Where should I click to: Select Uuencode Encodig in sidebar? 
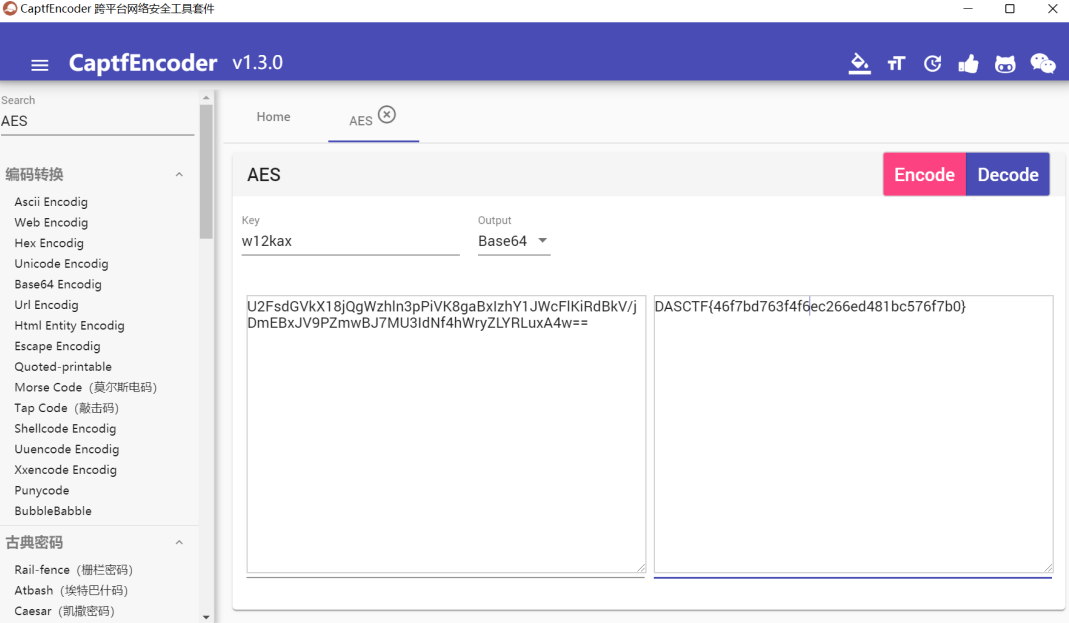(x=67, y=449)
